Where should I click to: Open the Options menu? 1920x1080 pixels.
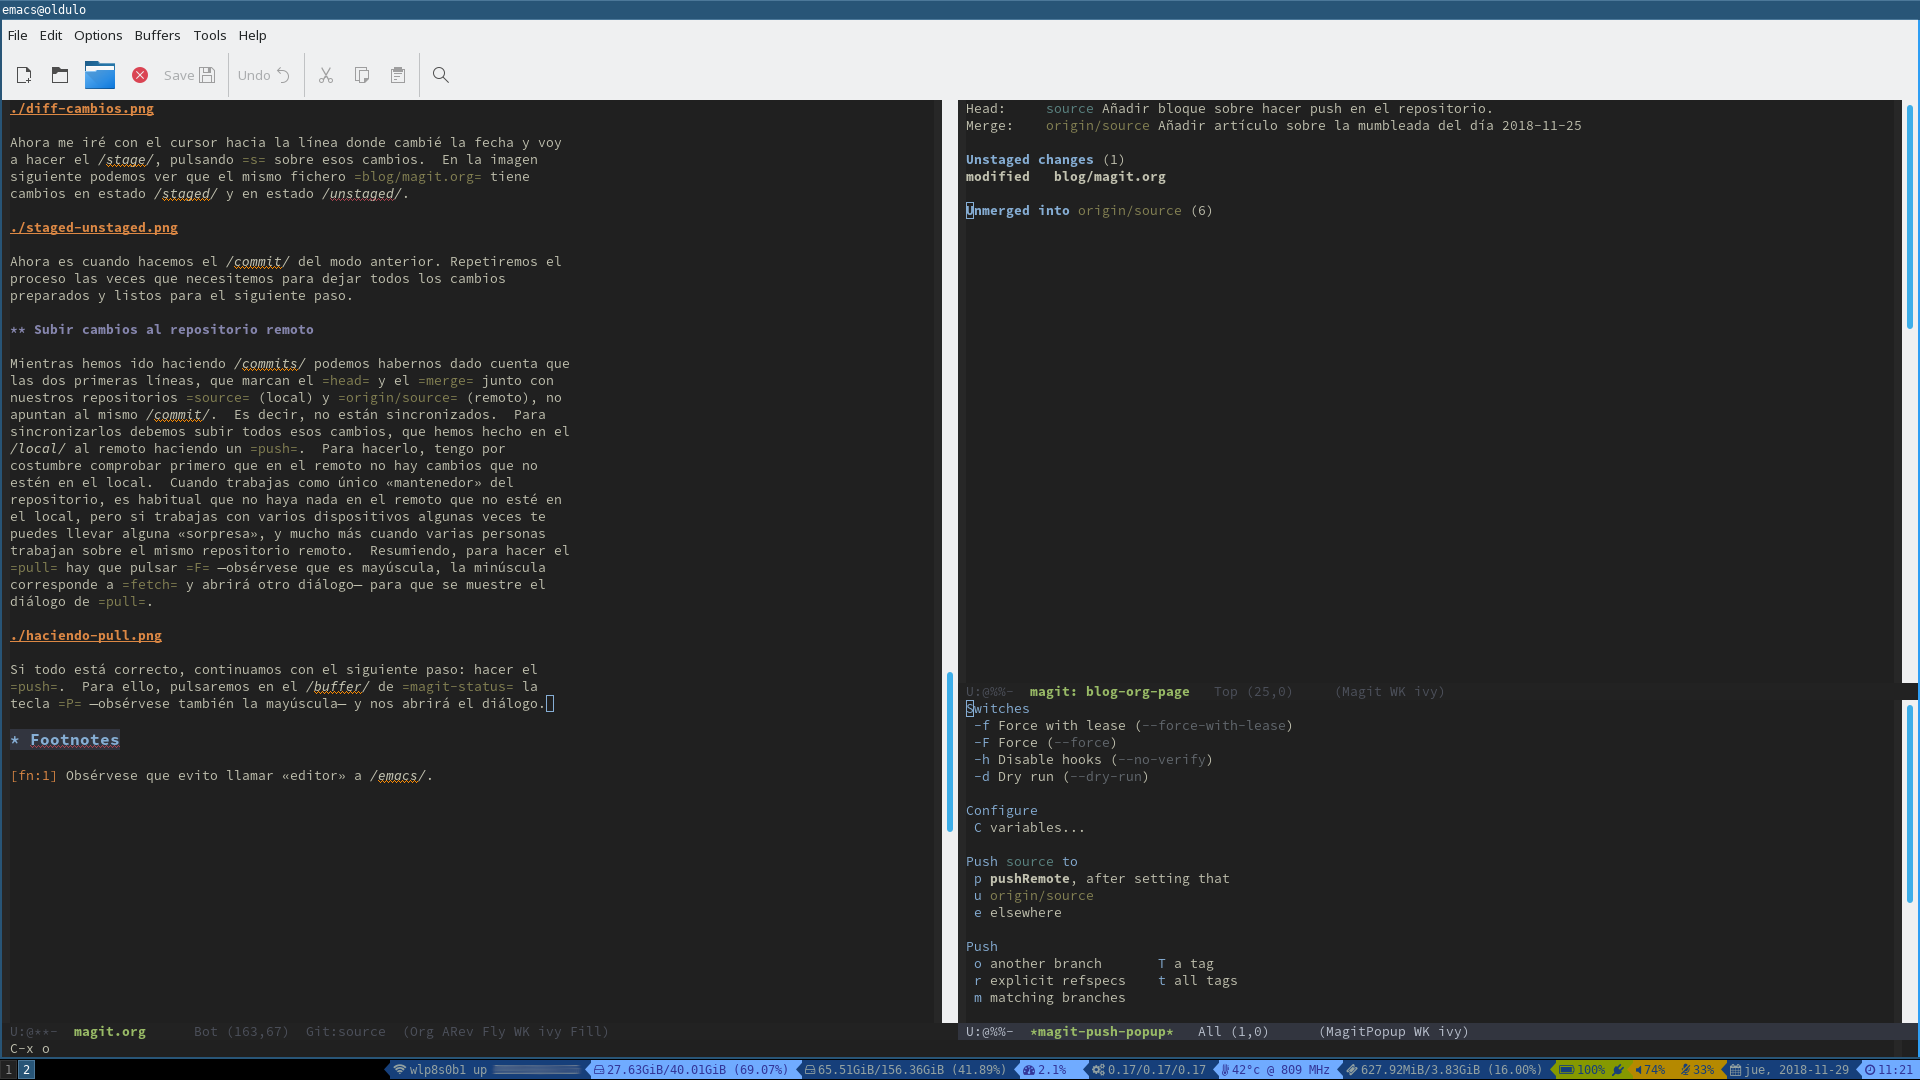[98, 35]
